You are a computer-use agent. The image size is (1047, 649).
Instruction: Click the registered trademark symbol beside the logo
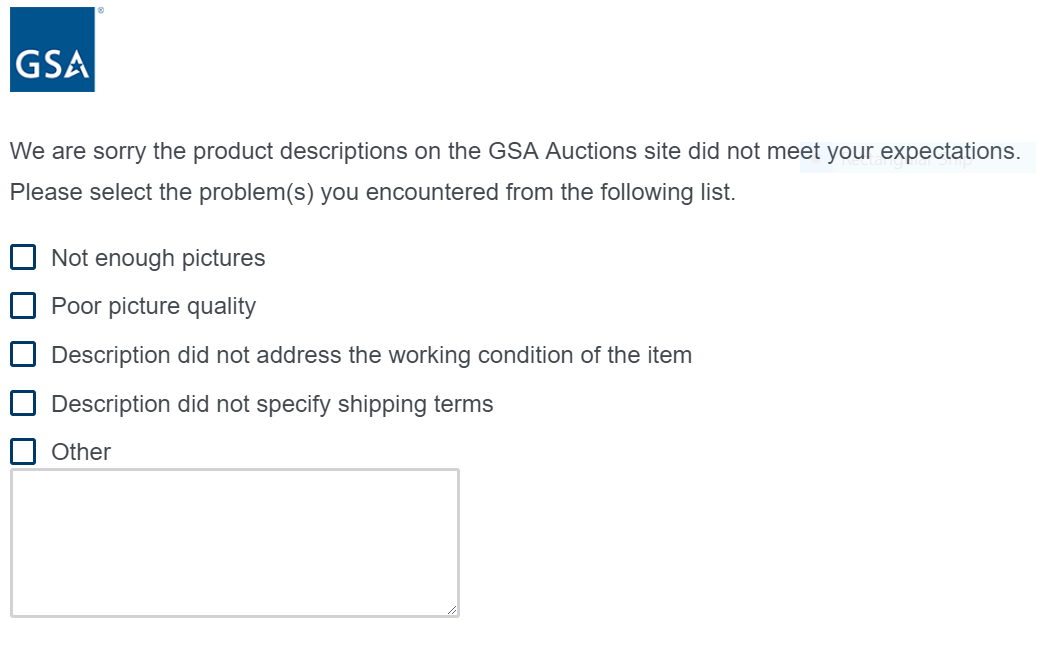(x=100, y=9)
